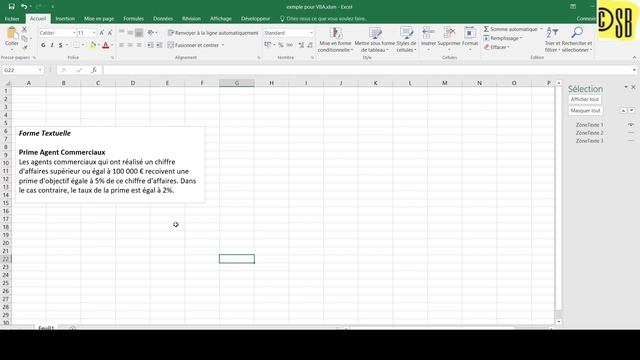
Task: Align text left in the cell
Action: pos(121,45)
